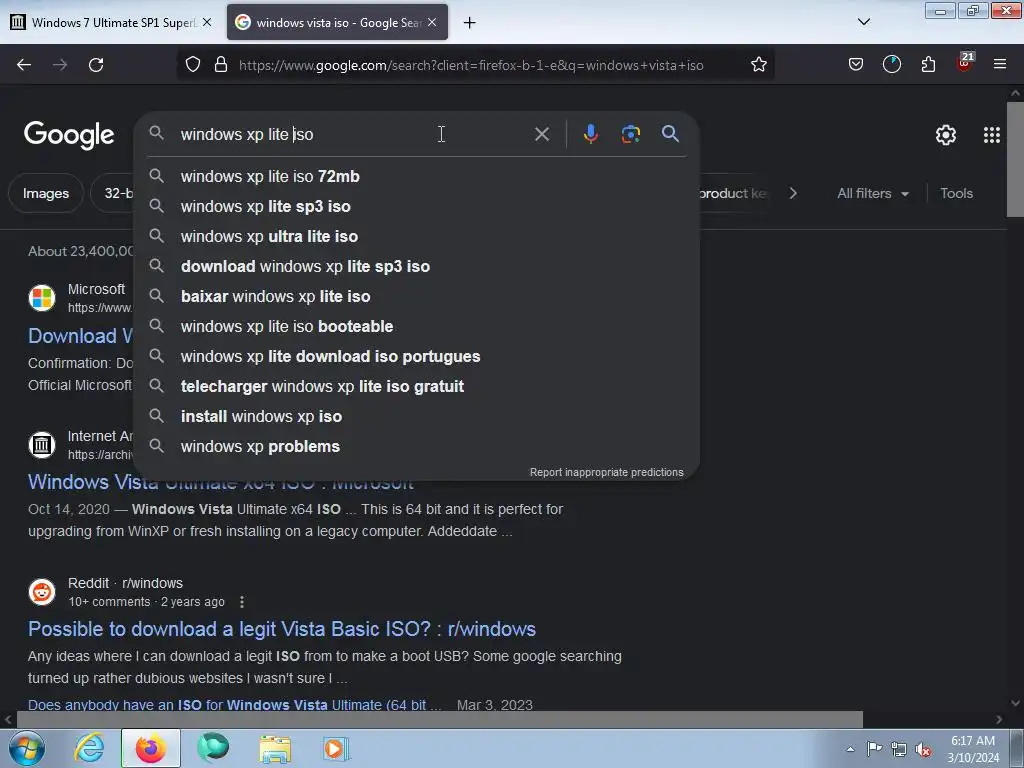Open the tracking protection shield icon
This screenshot has height=768, width=1024.
pyautogui.click(x=193, y=65)
